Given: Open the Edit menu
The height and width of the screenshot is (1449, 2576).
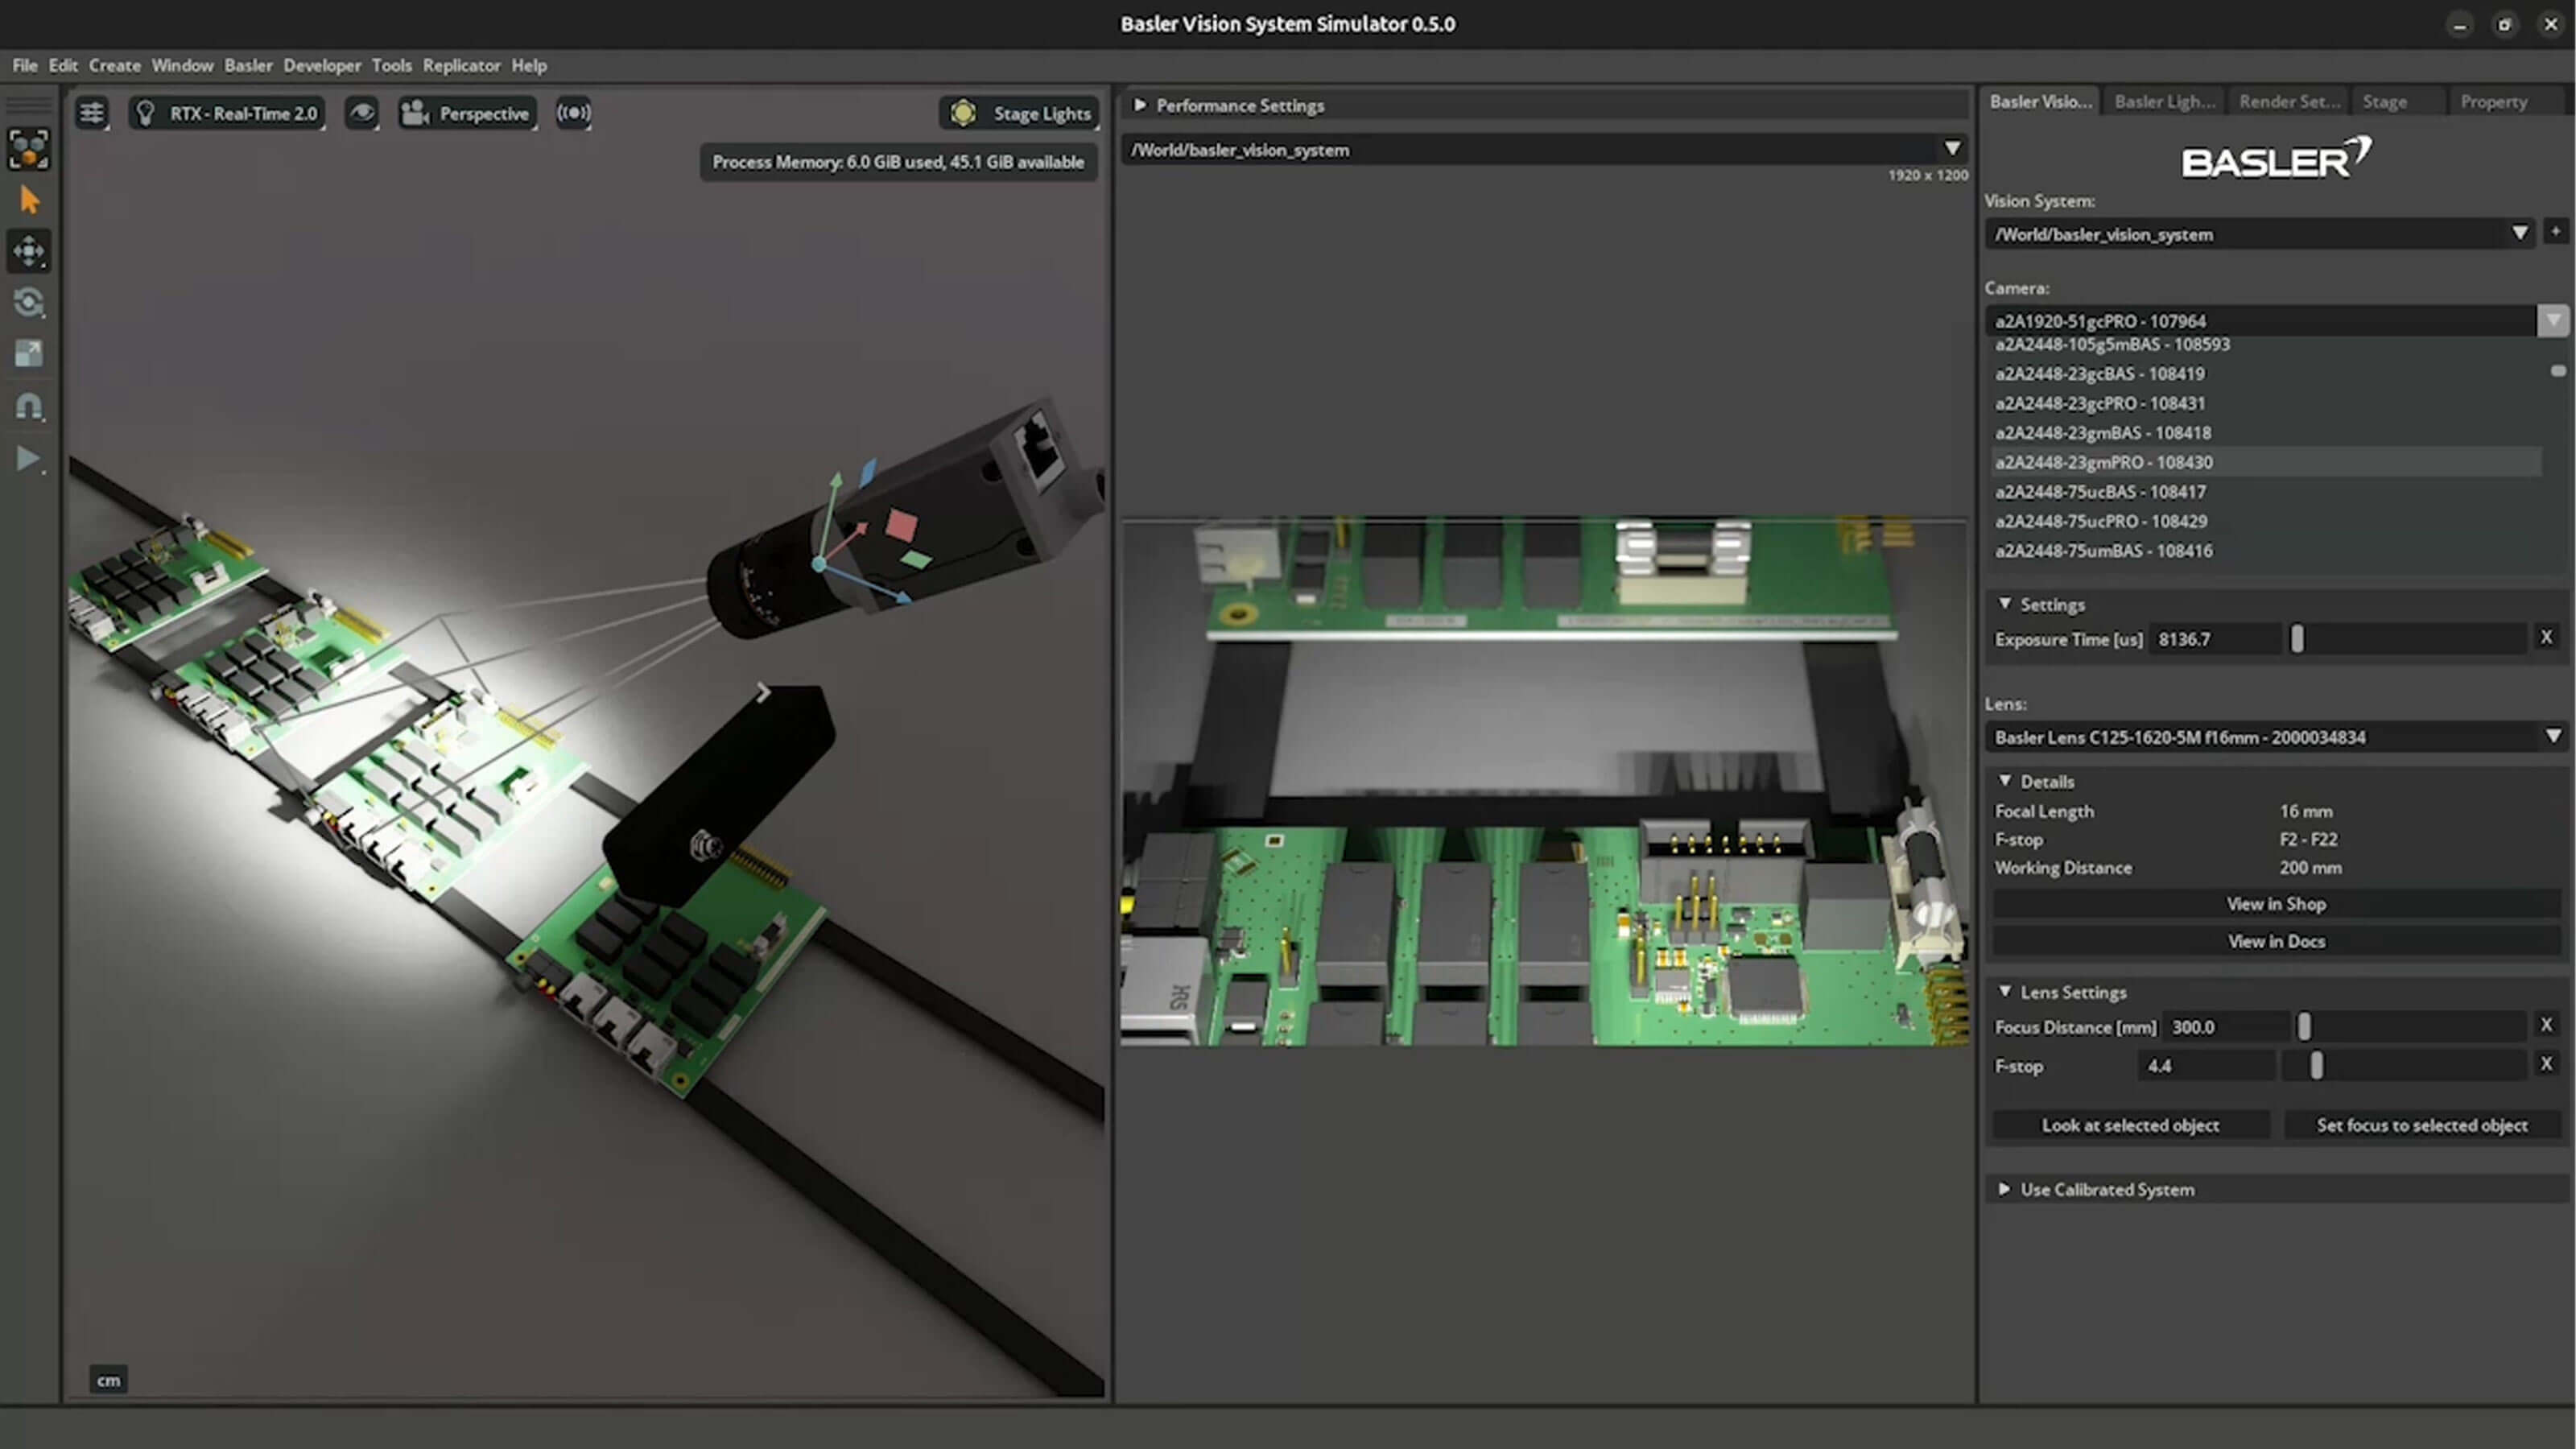Looking at the screenshot, I should coord(63,65).
